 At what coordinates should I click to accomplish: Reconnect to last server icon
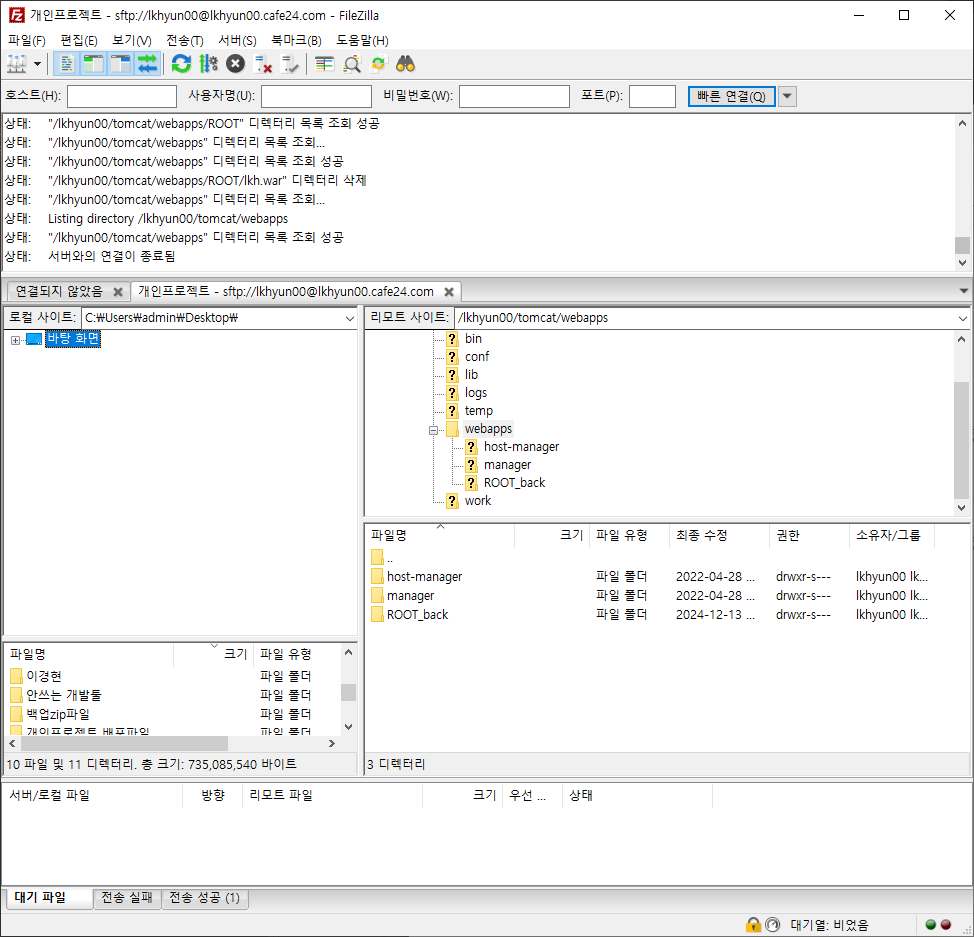pyautogui.click(x=290, y=64)
